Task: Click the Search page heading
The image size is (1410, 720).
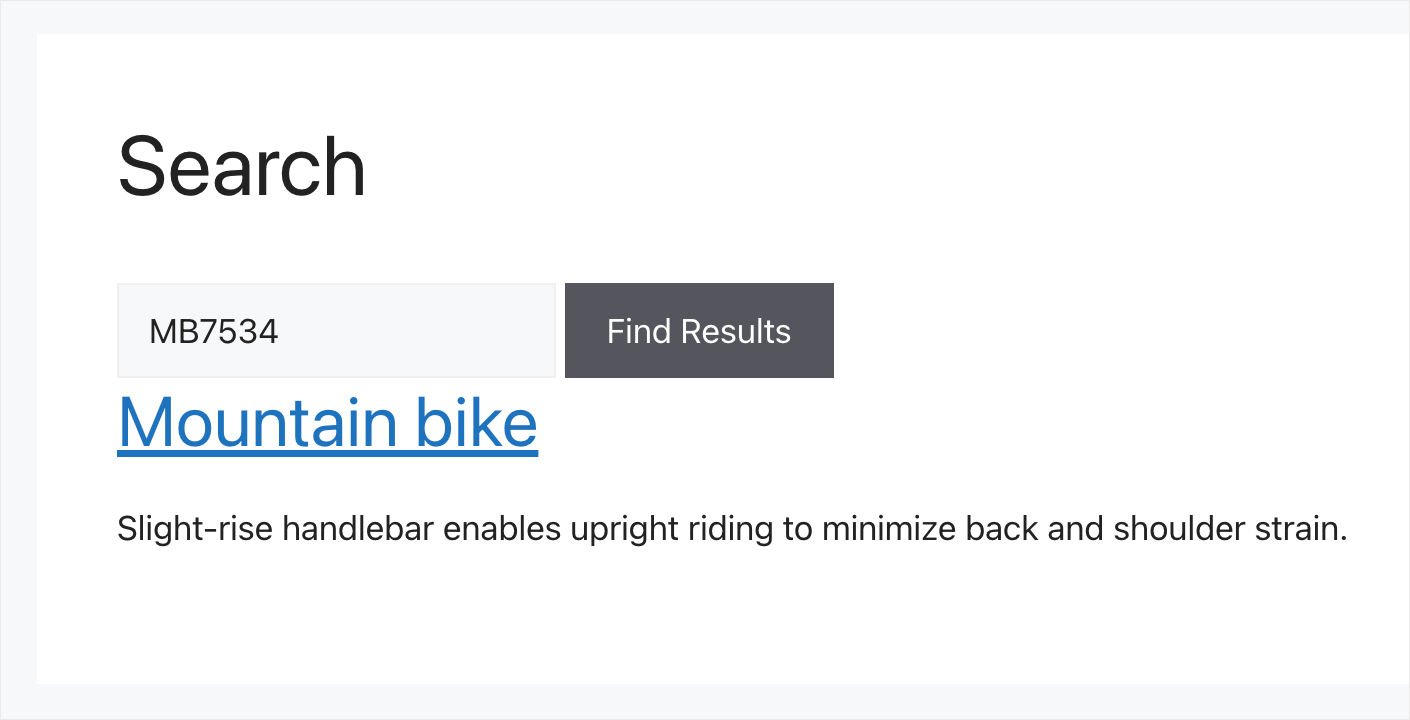Action: (241, 165)
